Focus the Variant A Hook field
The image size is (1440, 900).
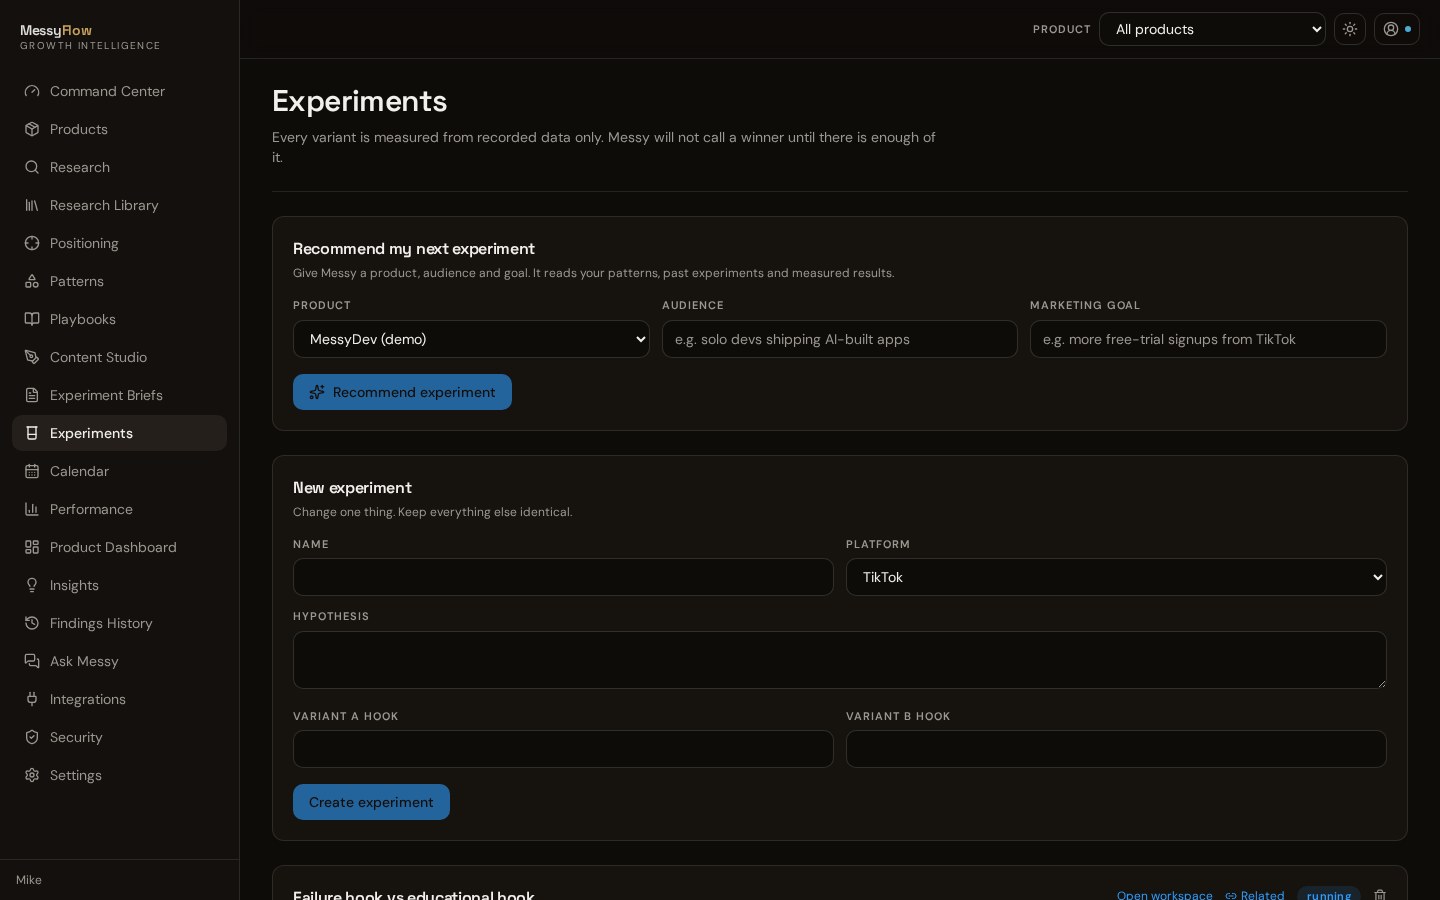pyautogui.click(x=563, y=749)
